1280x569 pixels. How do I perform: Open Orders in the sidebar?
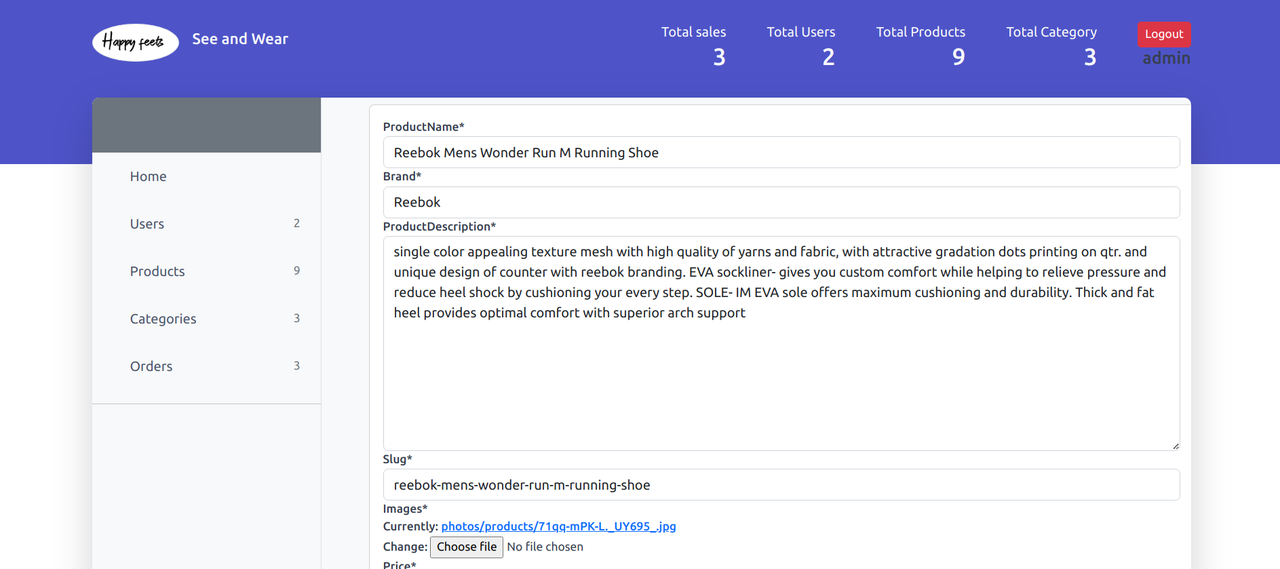click(x=151, y=366)
